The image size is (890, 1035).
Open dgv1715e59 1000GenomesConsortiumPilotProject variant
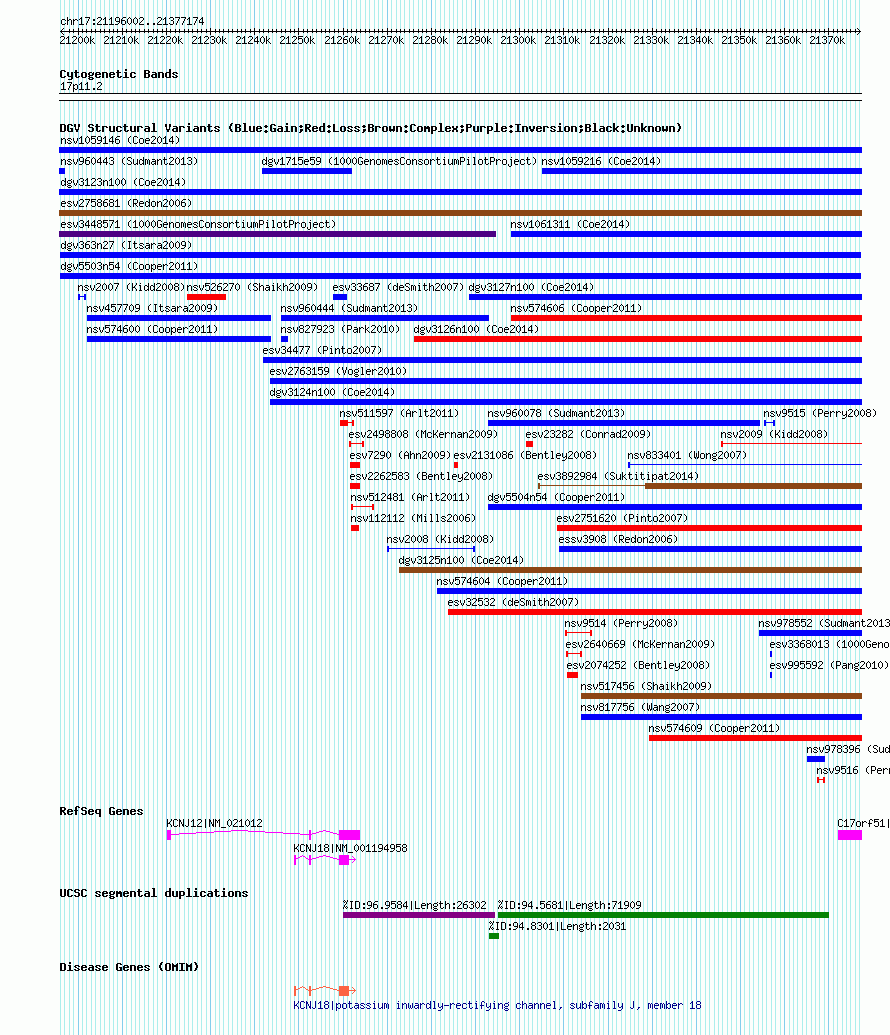pos(399,161)
